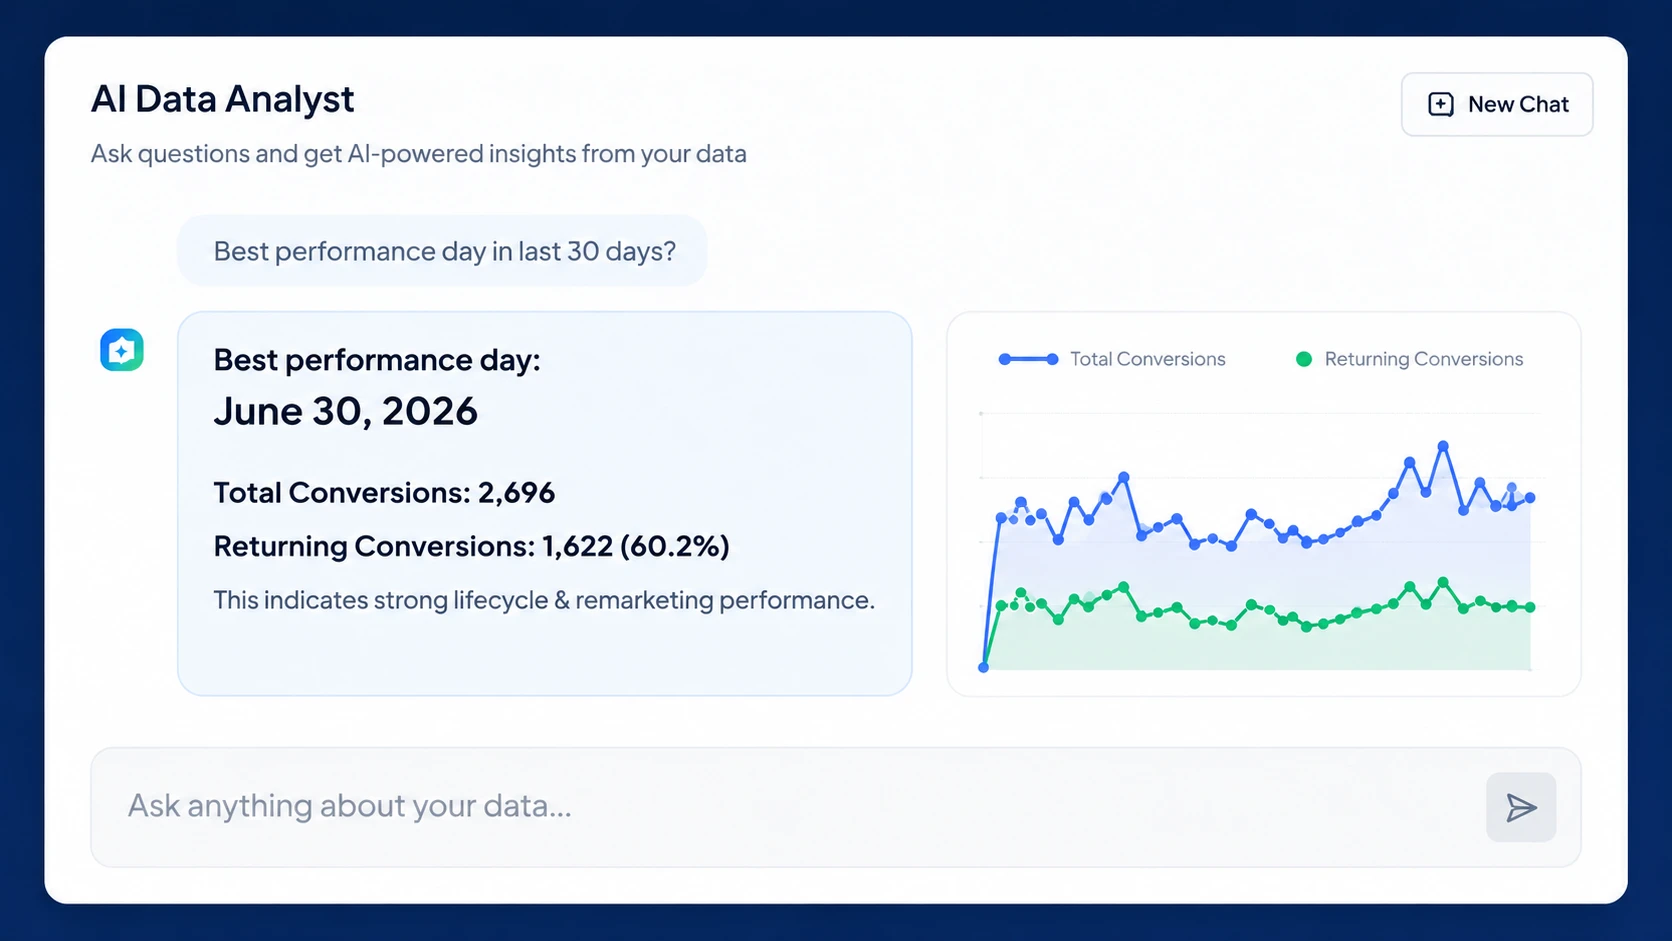Image resolution: width=1672 pixels, height=941 pixels.
Task: Click the "AI Data Analyst" heading
Action: click(222, 99)
